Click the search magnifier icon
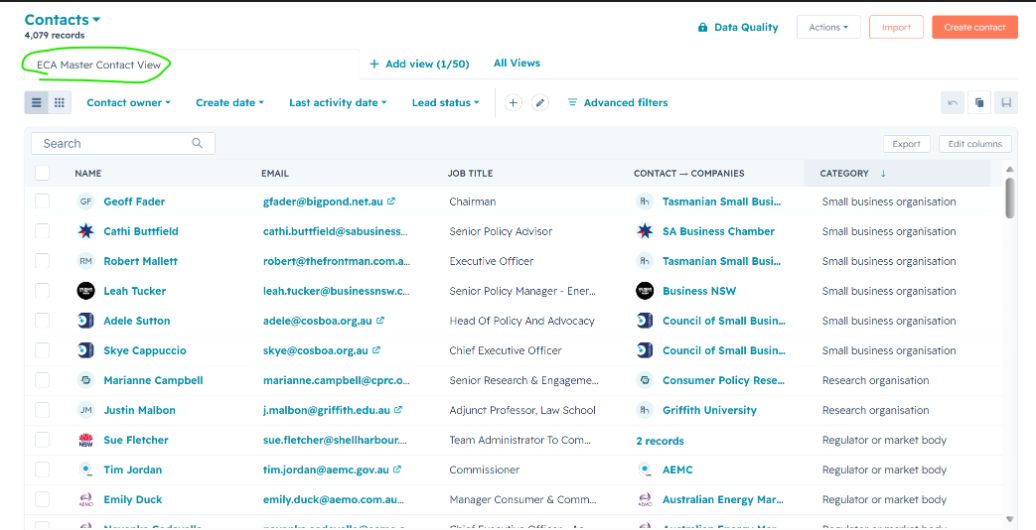This screenshot has height=530, width=1036. pyautogui.click(x=197, y=143)
